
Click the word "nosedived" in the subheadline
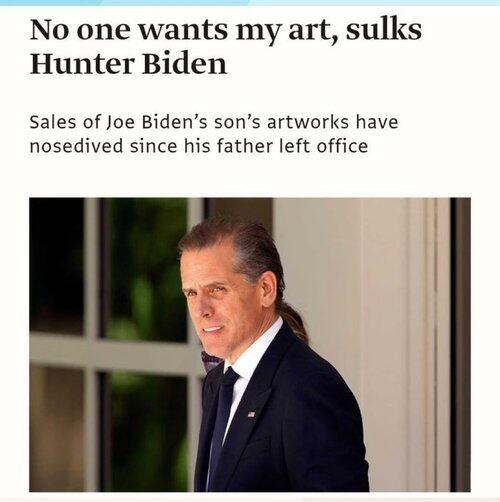[76, 146]
